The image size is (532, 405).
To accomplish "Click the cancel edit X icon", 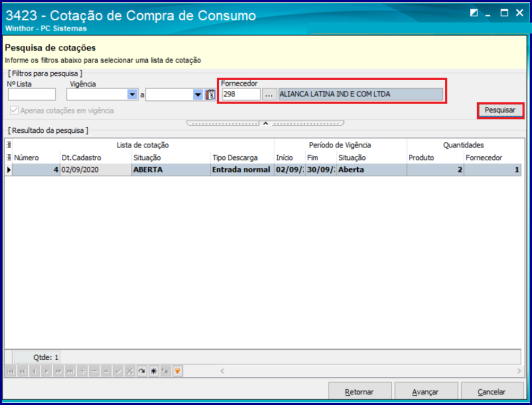I will click(x=130, y=371).
